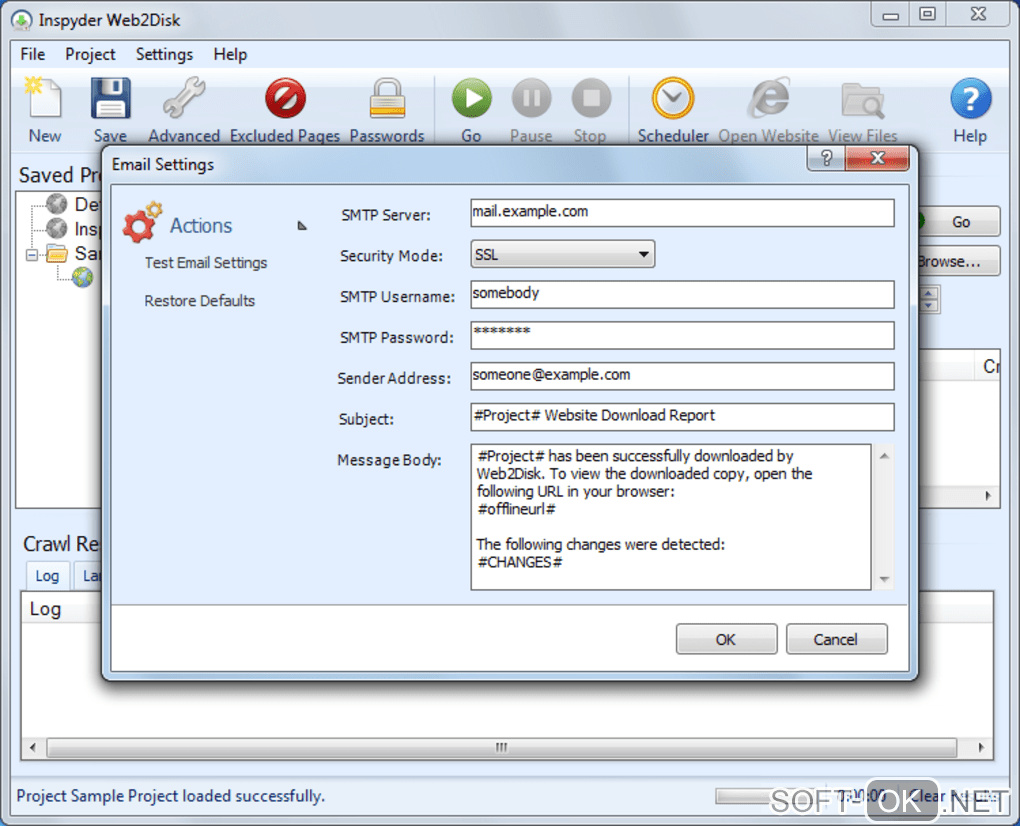Click the log horizontal scrollbar thumb
The height and width of the screenshot is (826, 1020).
pyautogui.click(x=502, y=747)
